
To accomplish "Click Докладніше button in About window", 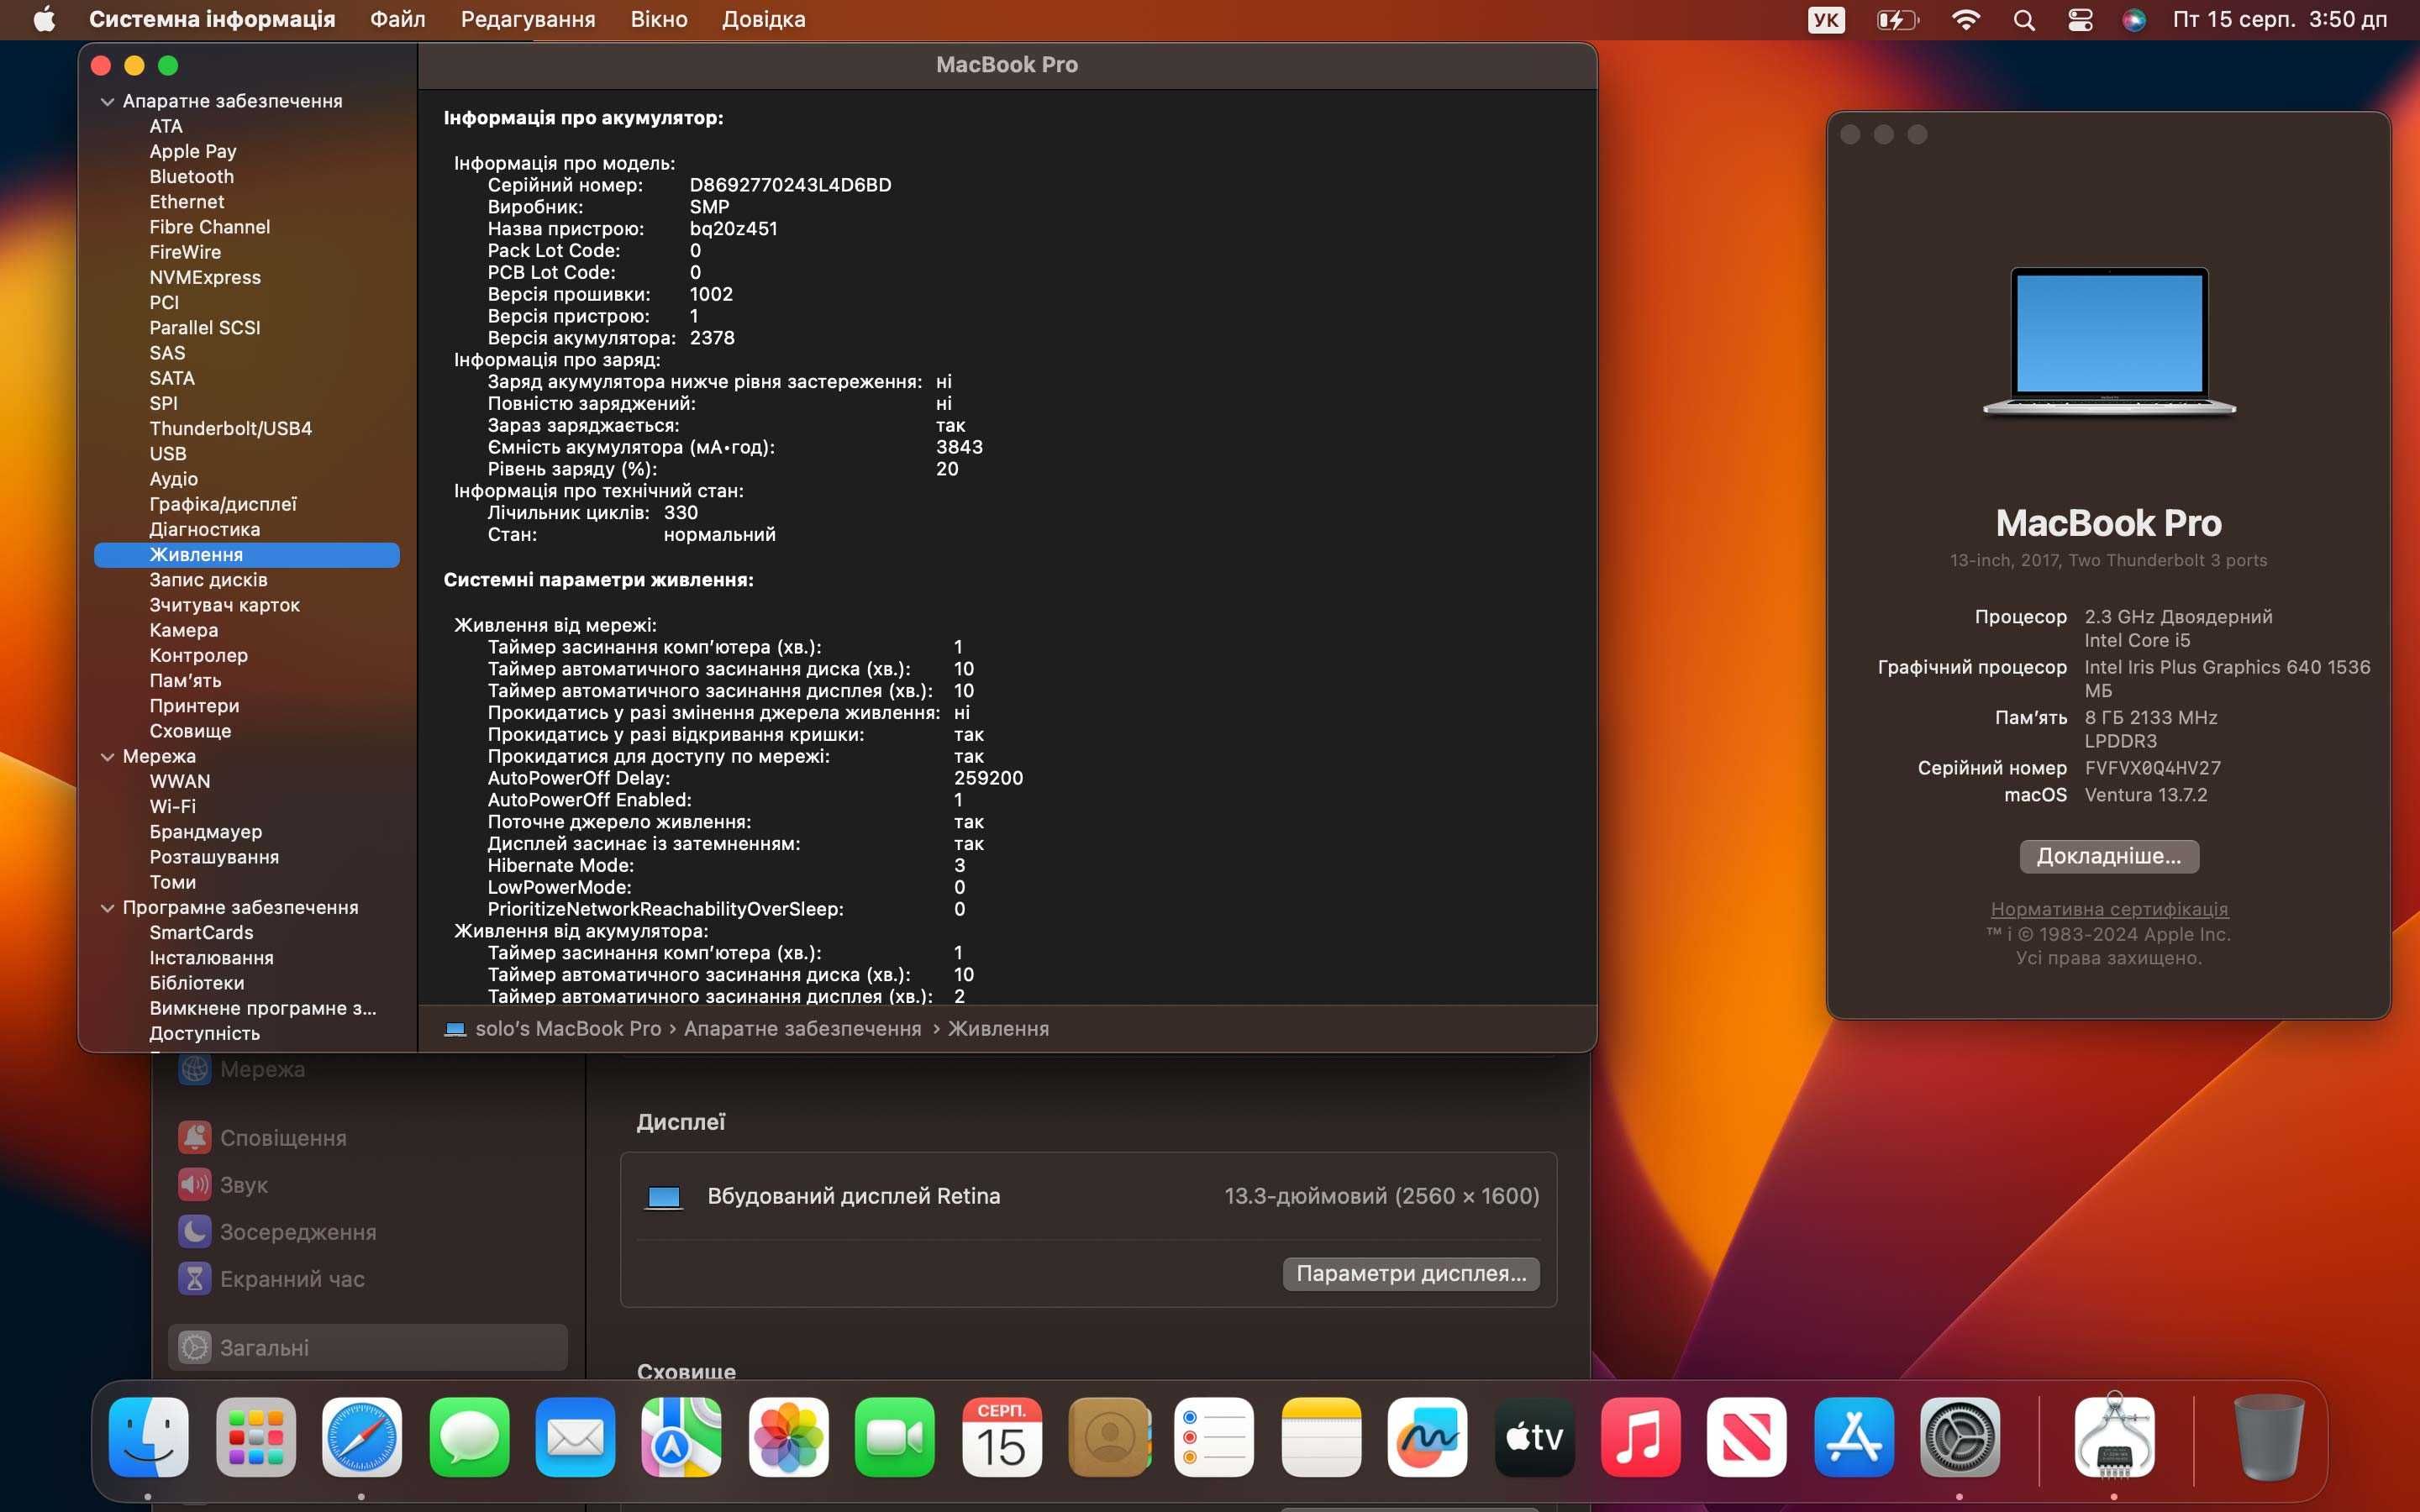I will [x=2108, y=856].
